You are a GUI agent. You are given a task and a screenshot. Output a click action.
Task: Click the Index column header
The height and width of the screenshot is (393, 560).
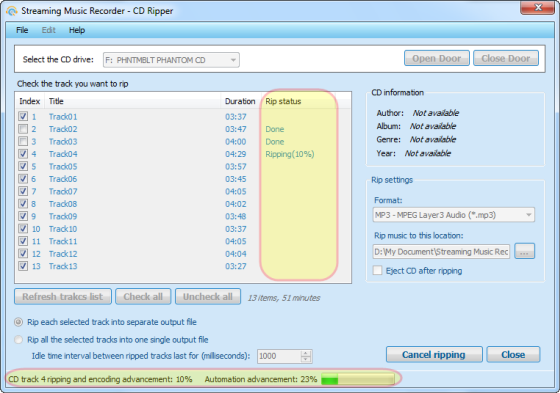tap(30, 101)
